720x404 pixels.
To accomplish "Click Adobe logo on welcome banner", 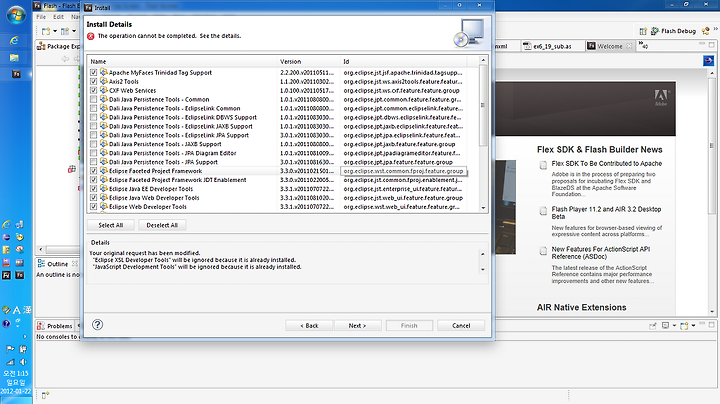I will coord(661,97).
